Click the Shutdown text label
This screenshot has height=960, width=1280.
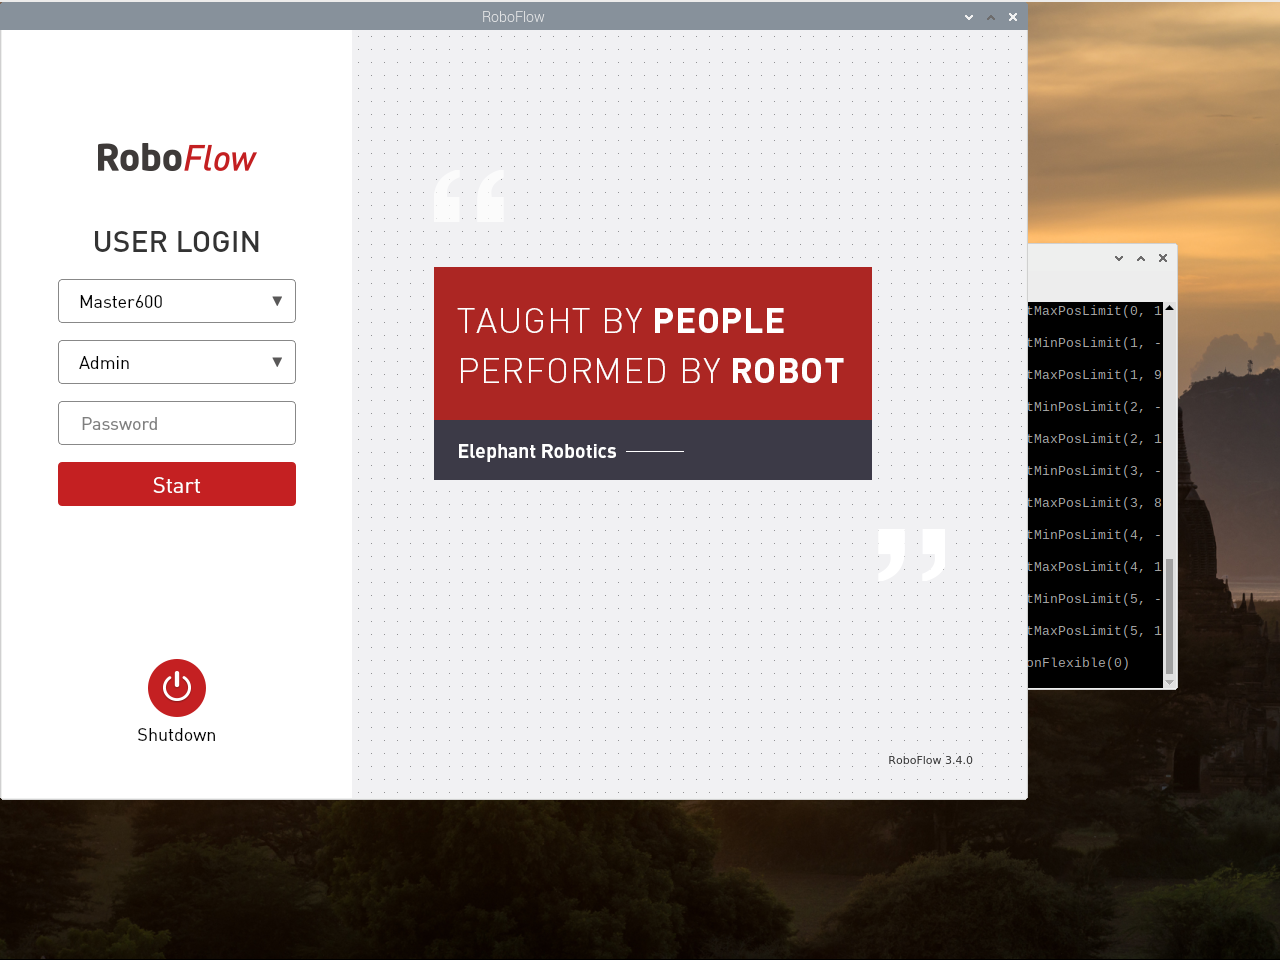(x=177, y=735)
